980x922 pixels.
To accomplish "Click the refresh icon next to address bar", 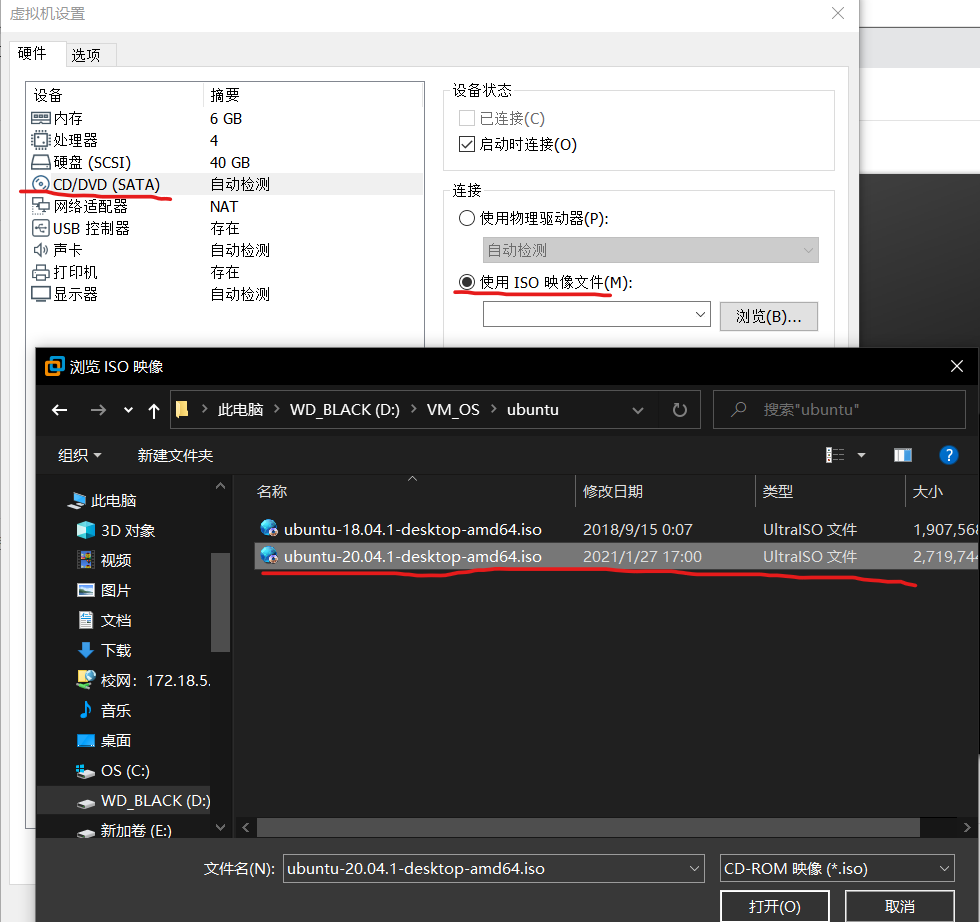I will click(x=679, y=409).
